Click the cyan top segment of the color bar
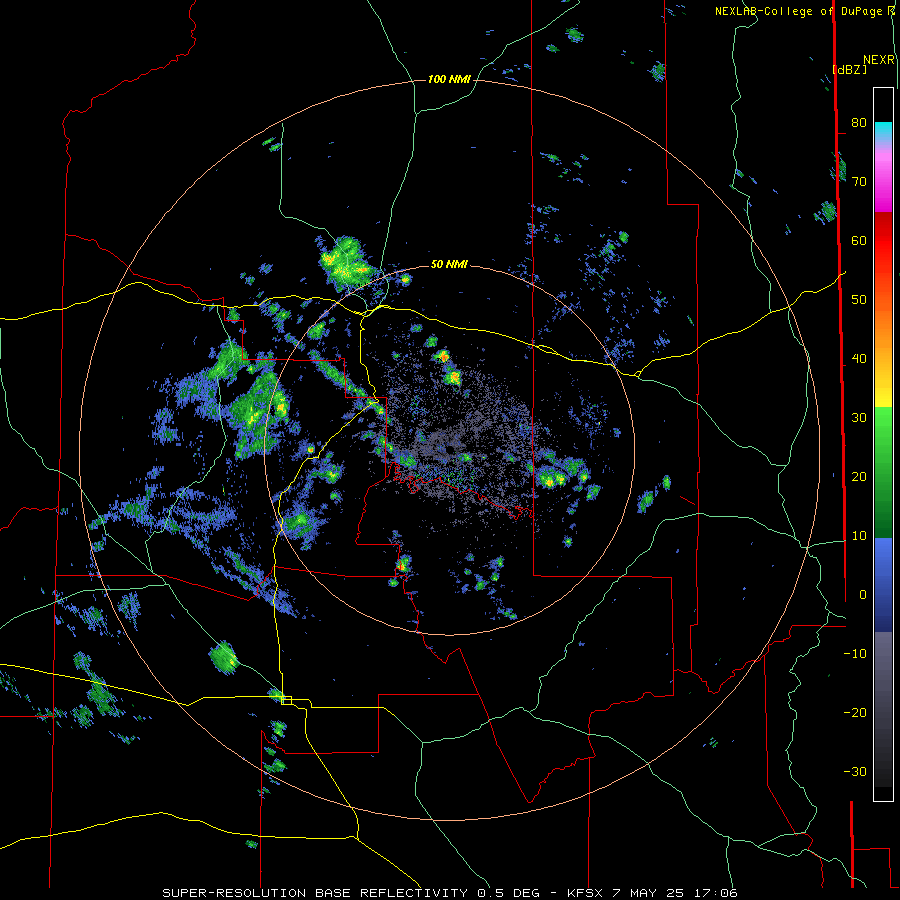This screenshot has height=900, width=900. [x=883, y=132]
